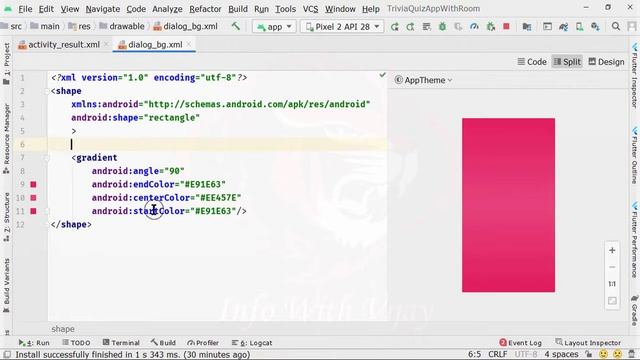Open the Navigate menu

point(102,9)
